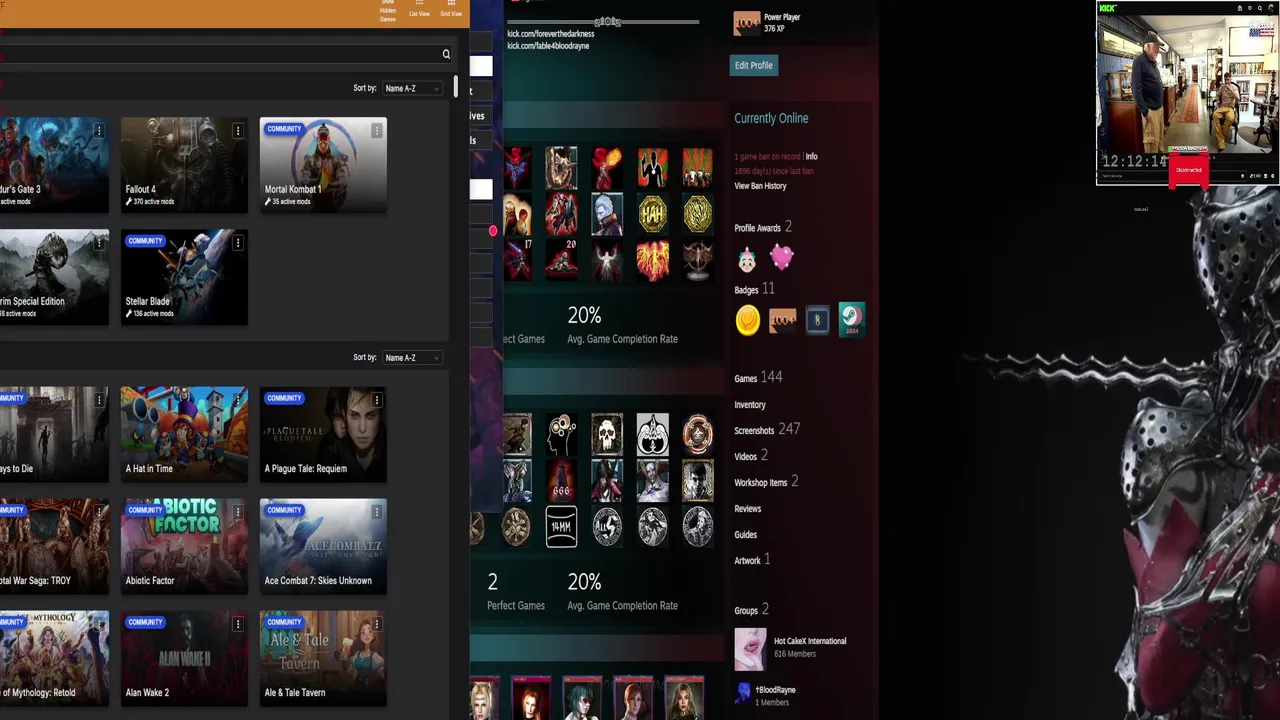
Task: Open the Fallout 4 game card
Action: (184, 165)
